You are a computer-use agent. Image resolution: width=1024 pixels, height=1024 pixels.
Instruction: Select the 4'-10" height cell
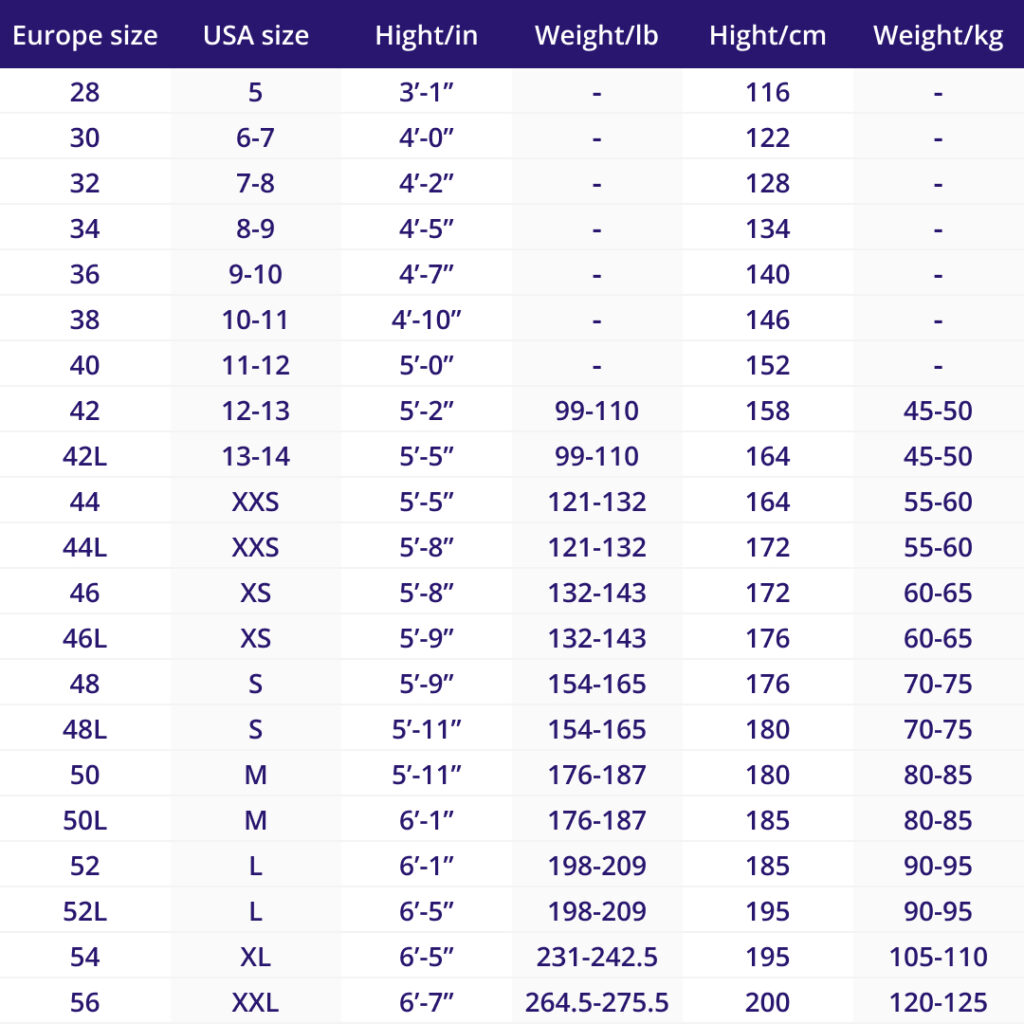[x=426, y=320]
